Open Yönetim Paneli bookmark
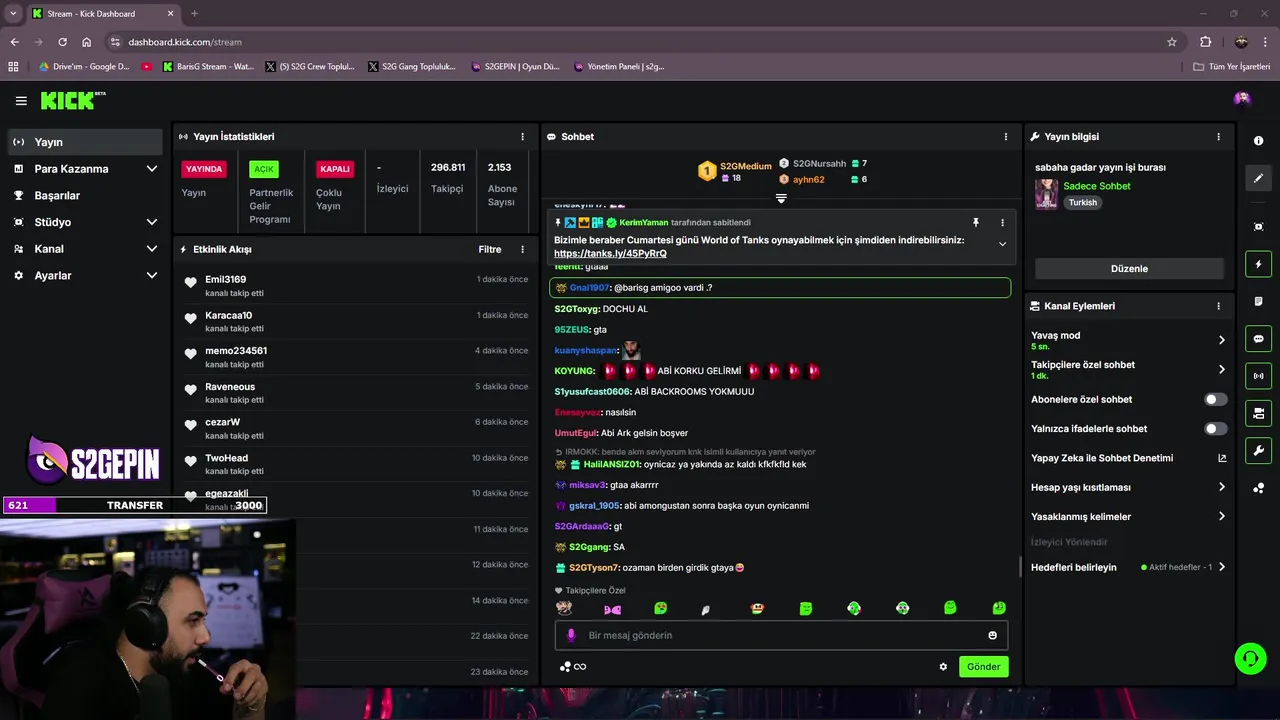 [x=620, y=67]
